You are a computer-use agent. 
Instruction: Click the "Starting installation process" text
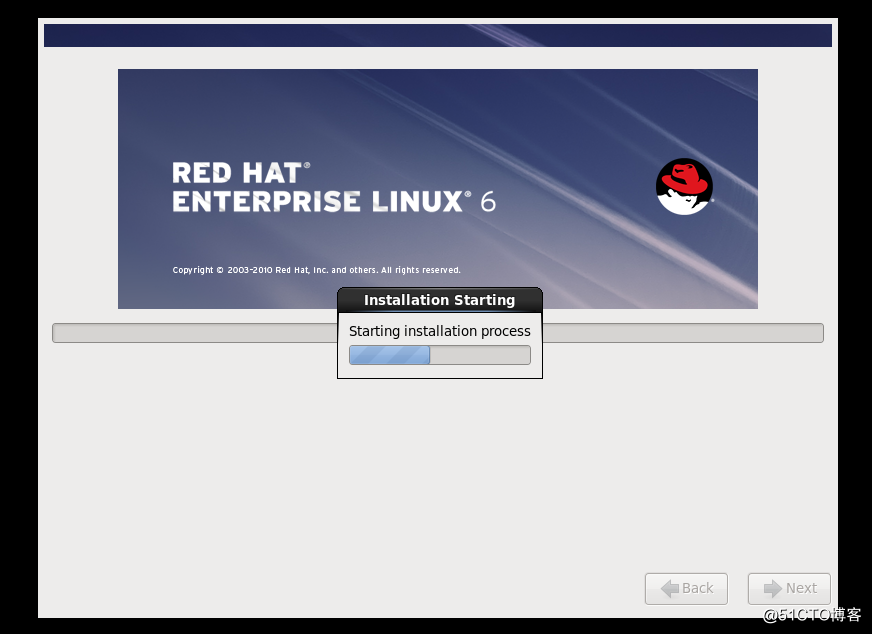pos(439,331)
